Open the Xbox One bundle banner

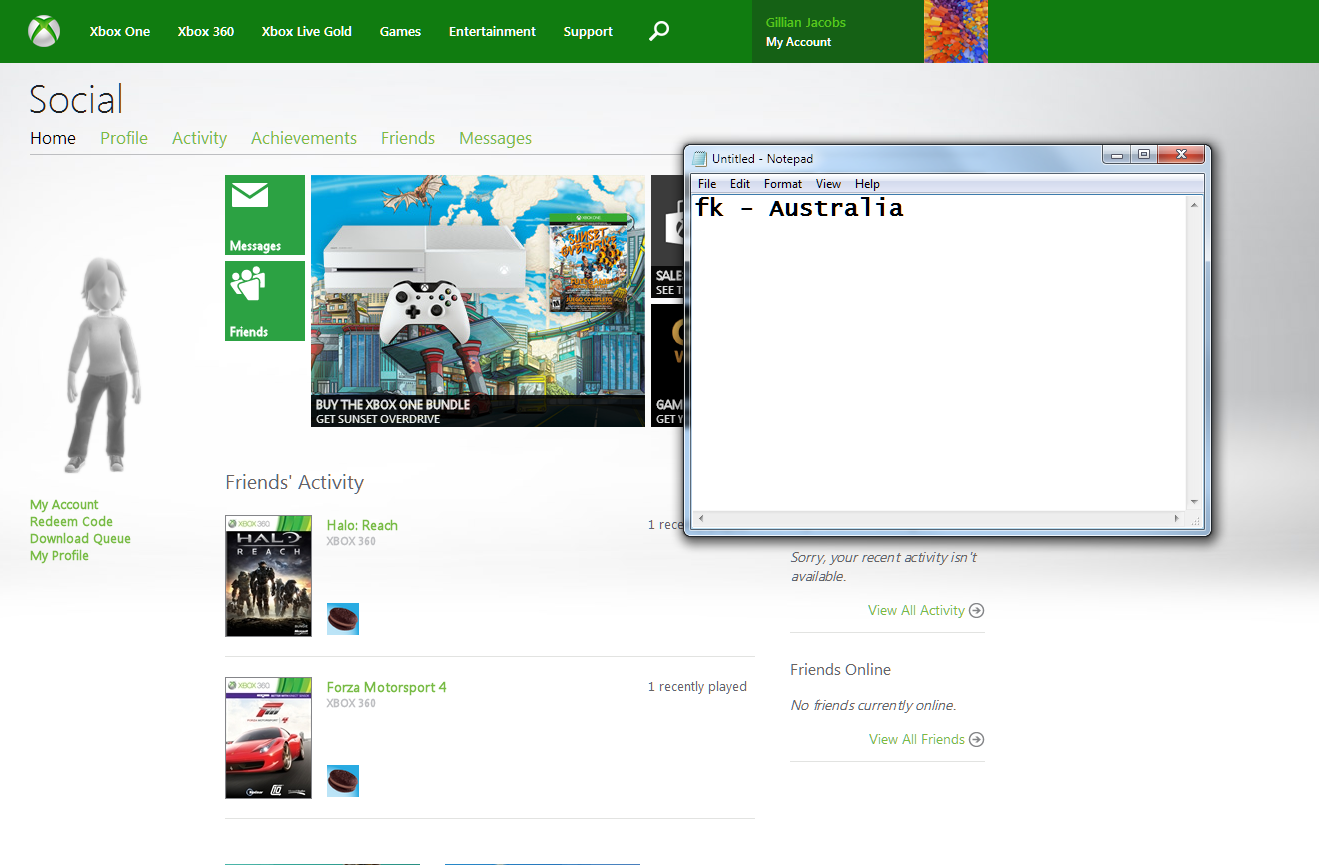[478, 301]
